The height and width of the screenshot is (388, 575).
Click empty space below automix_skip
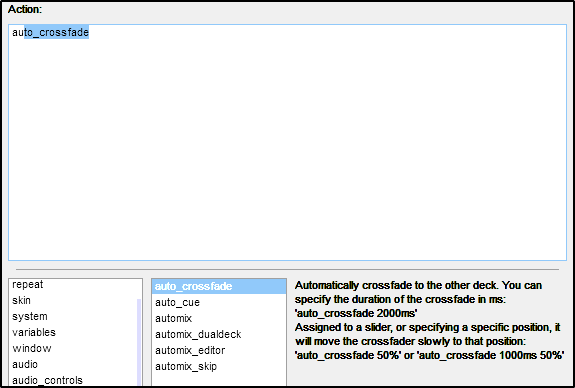coord(219,380)
